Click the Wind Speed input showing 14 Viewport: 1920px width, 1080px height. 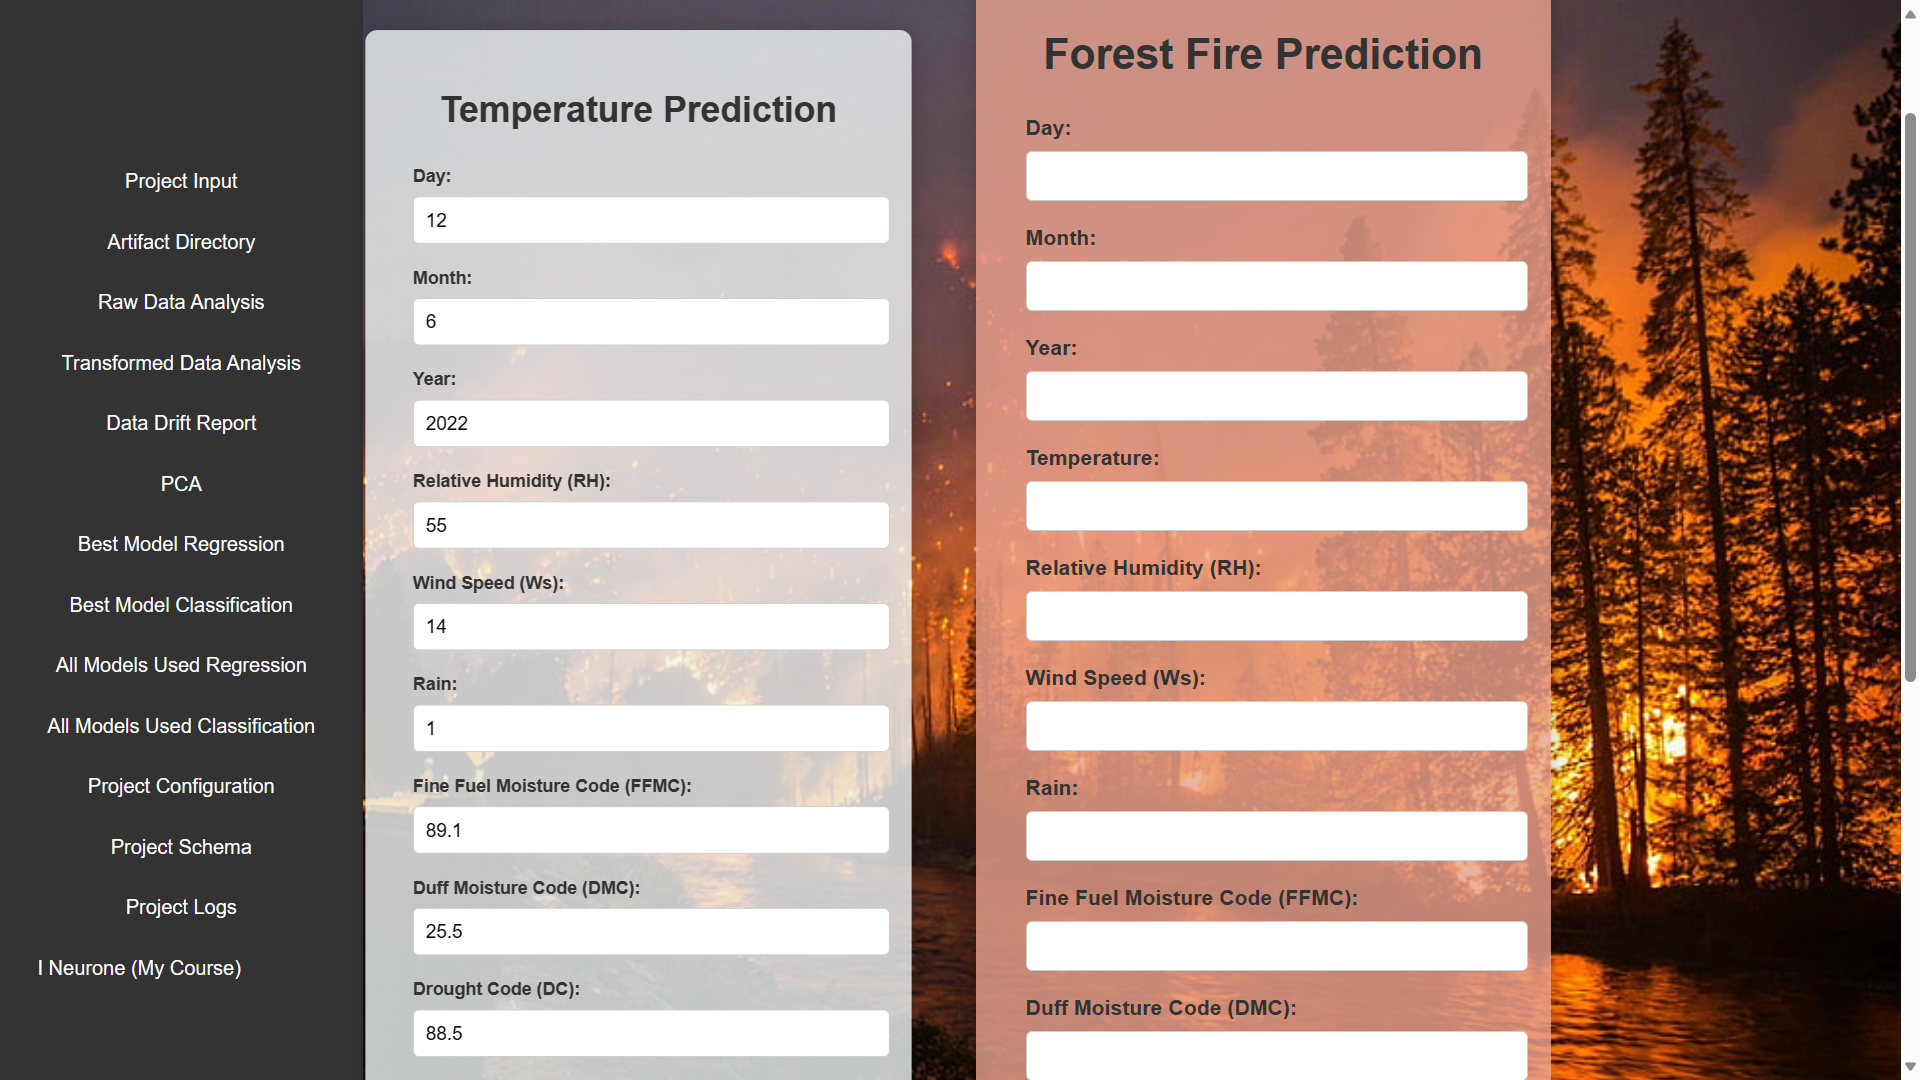tap(650, 626)
